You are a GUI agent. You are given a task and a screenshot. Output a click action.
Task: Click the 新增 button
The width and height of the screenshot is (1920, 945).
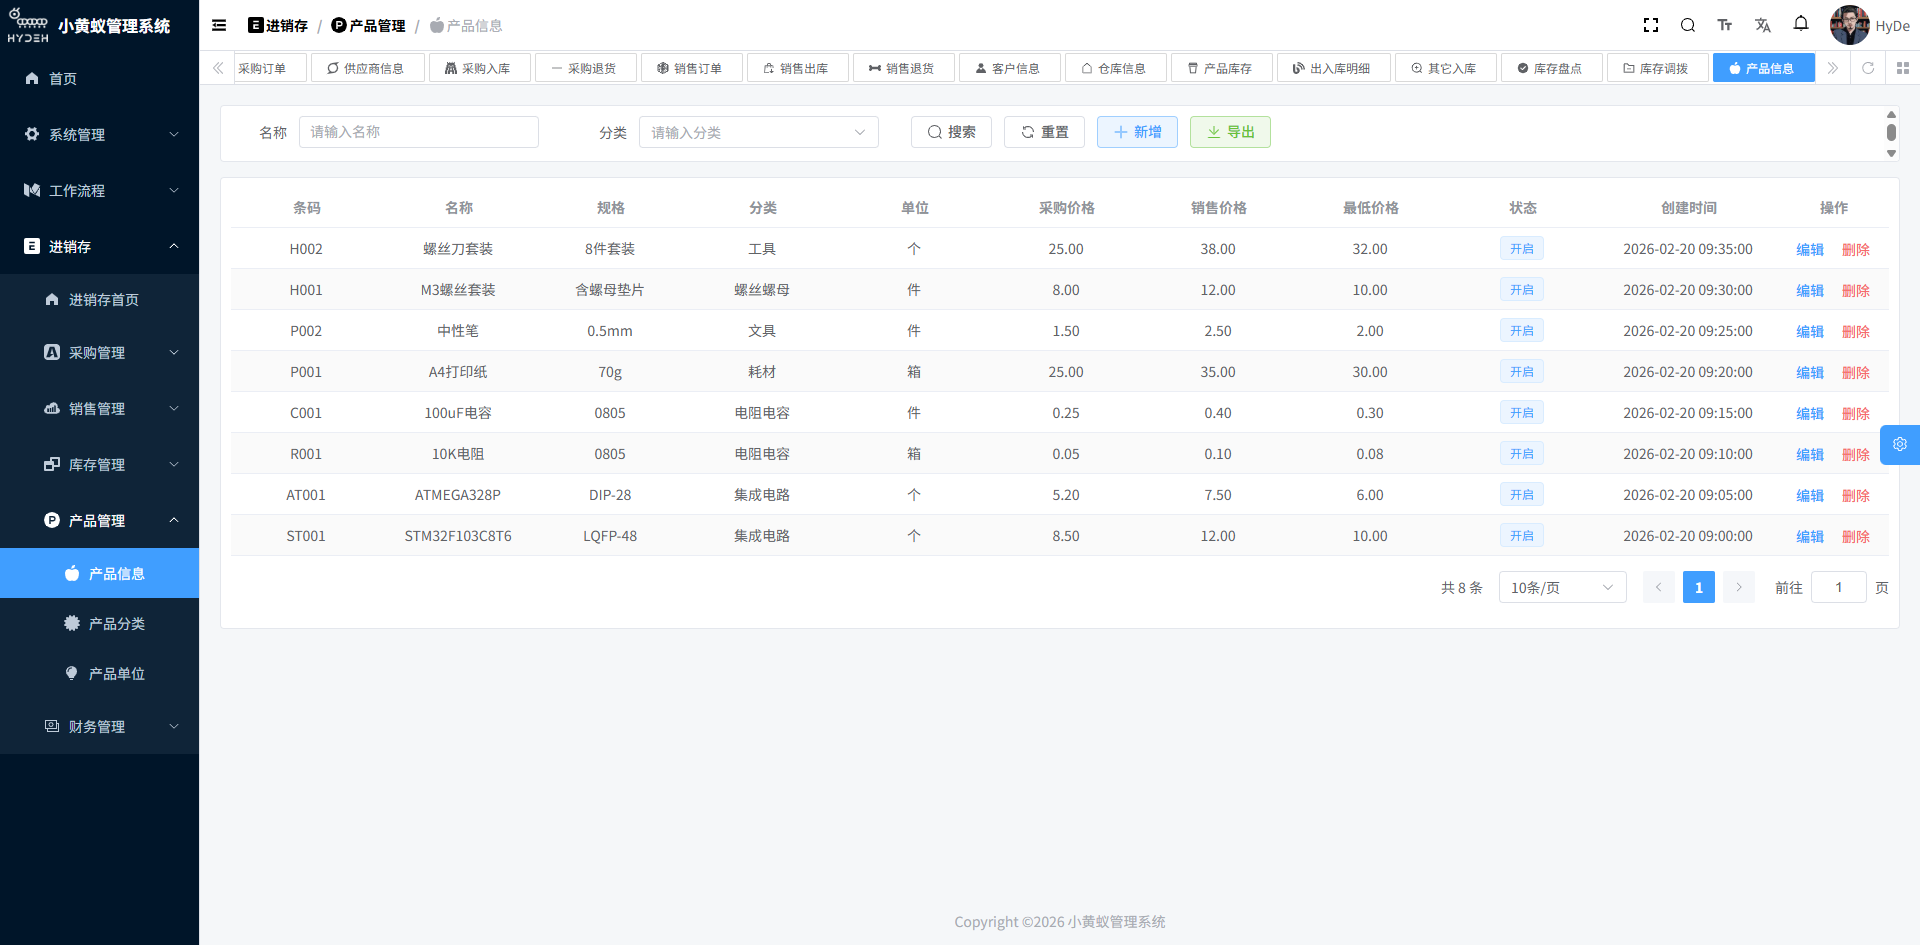pos(1137,132)
